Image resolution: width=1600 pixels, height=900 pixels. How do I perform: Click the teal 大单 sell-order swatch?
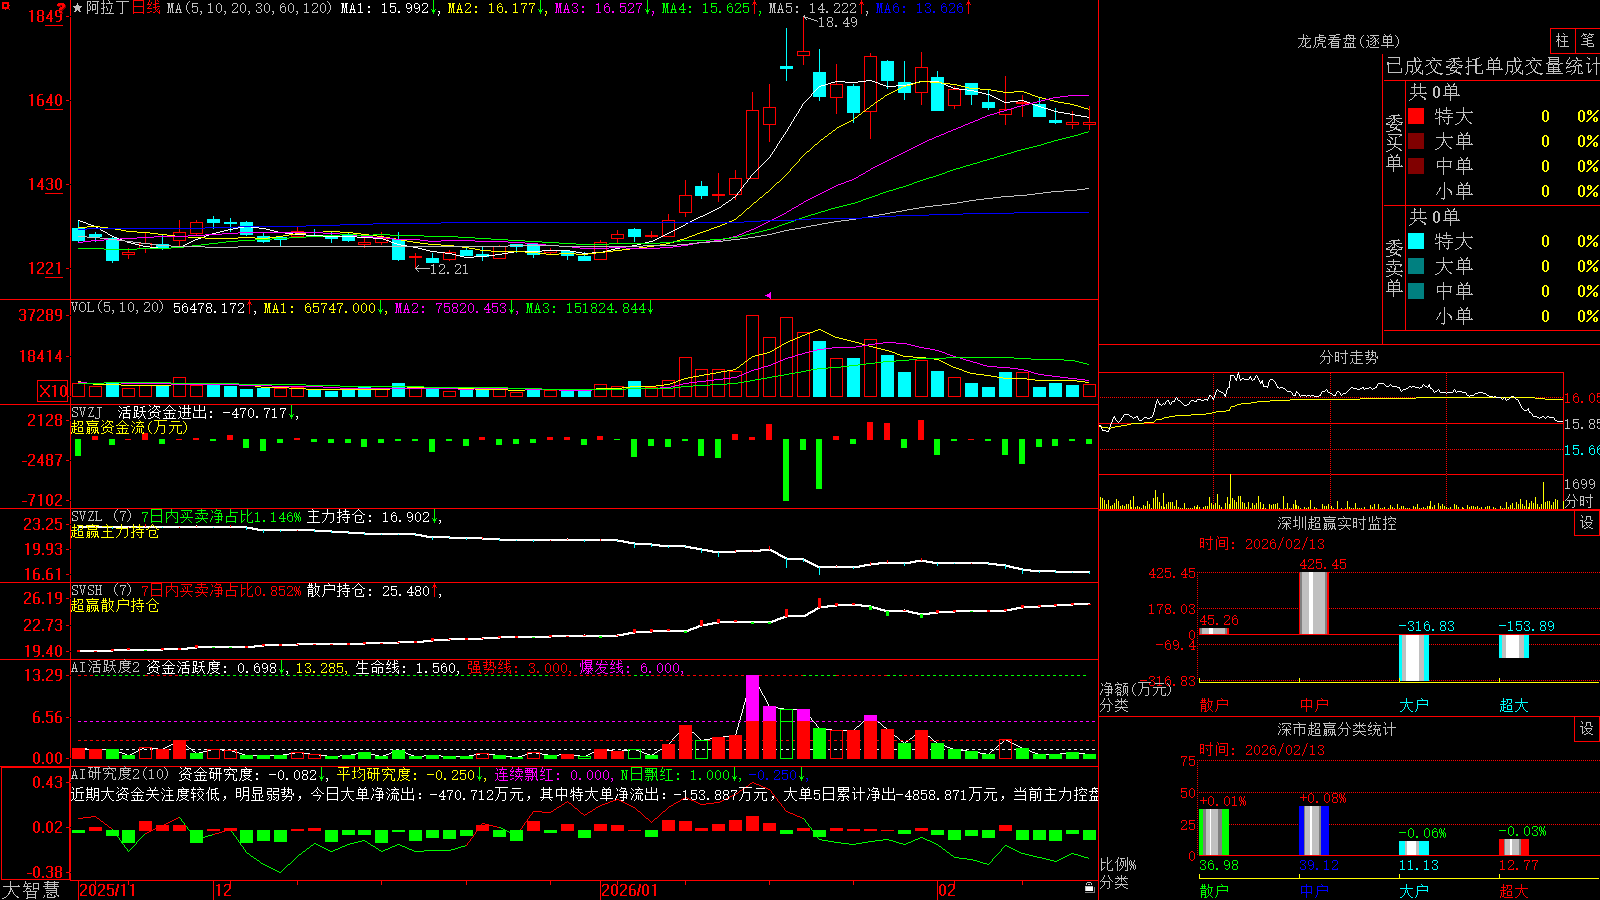pyautogui.click(x=1416, y=266)
